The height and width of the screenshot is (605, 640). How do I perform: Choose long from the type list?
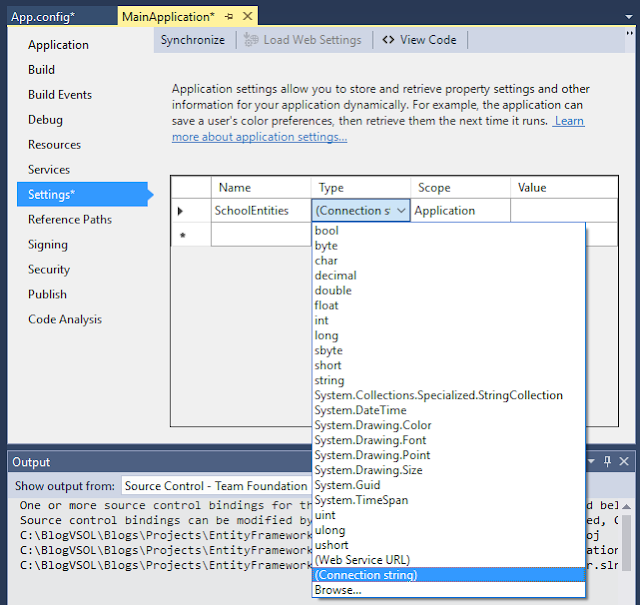449,336
